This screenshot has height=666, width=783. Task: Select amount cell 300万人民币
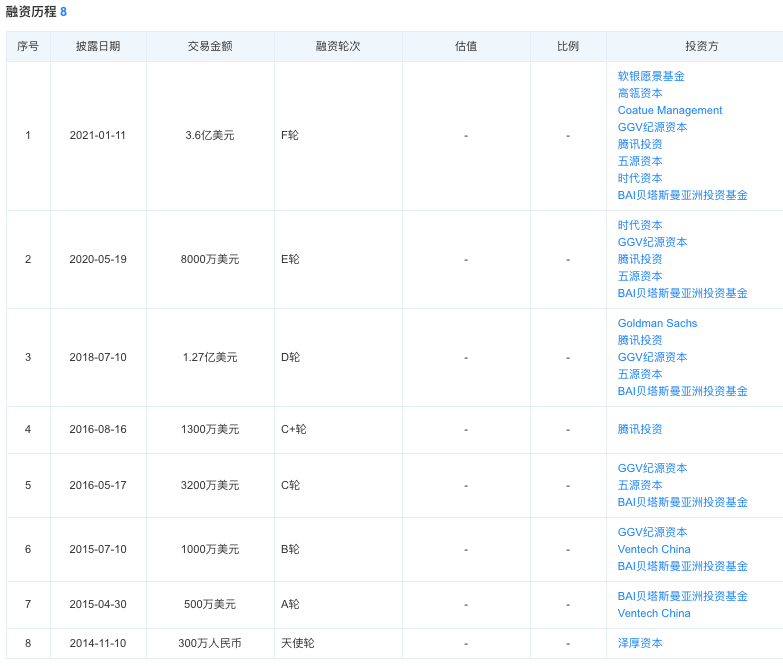pos(210,643)
